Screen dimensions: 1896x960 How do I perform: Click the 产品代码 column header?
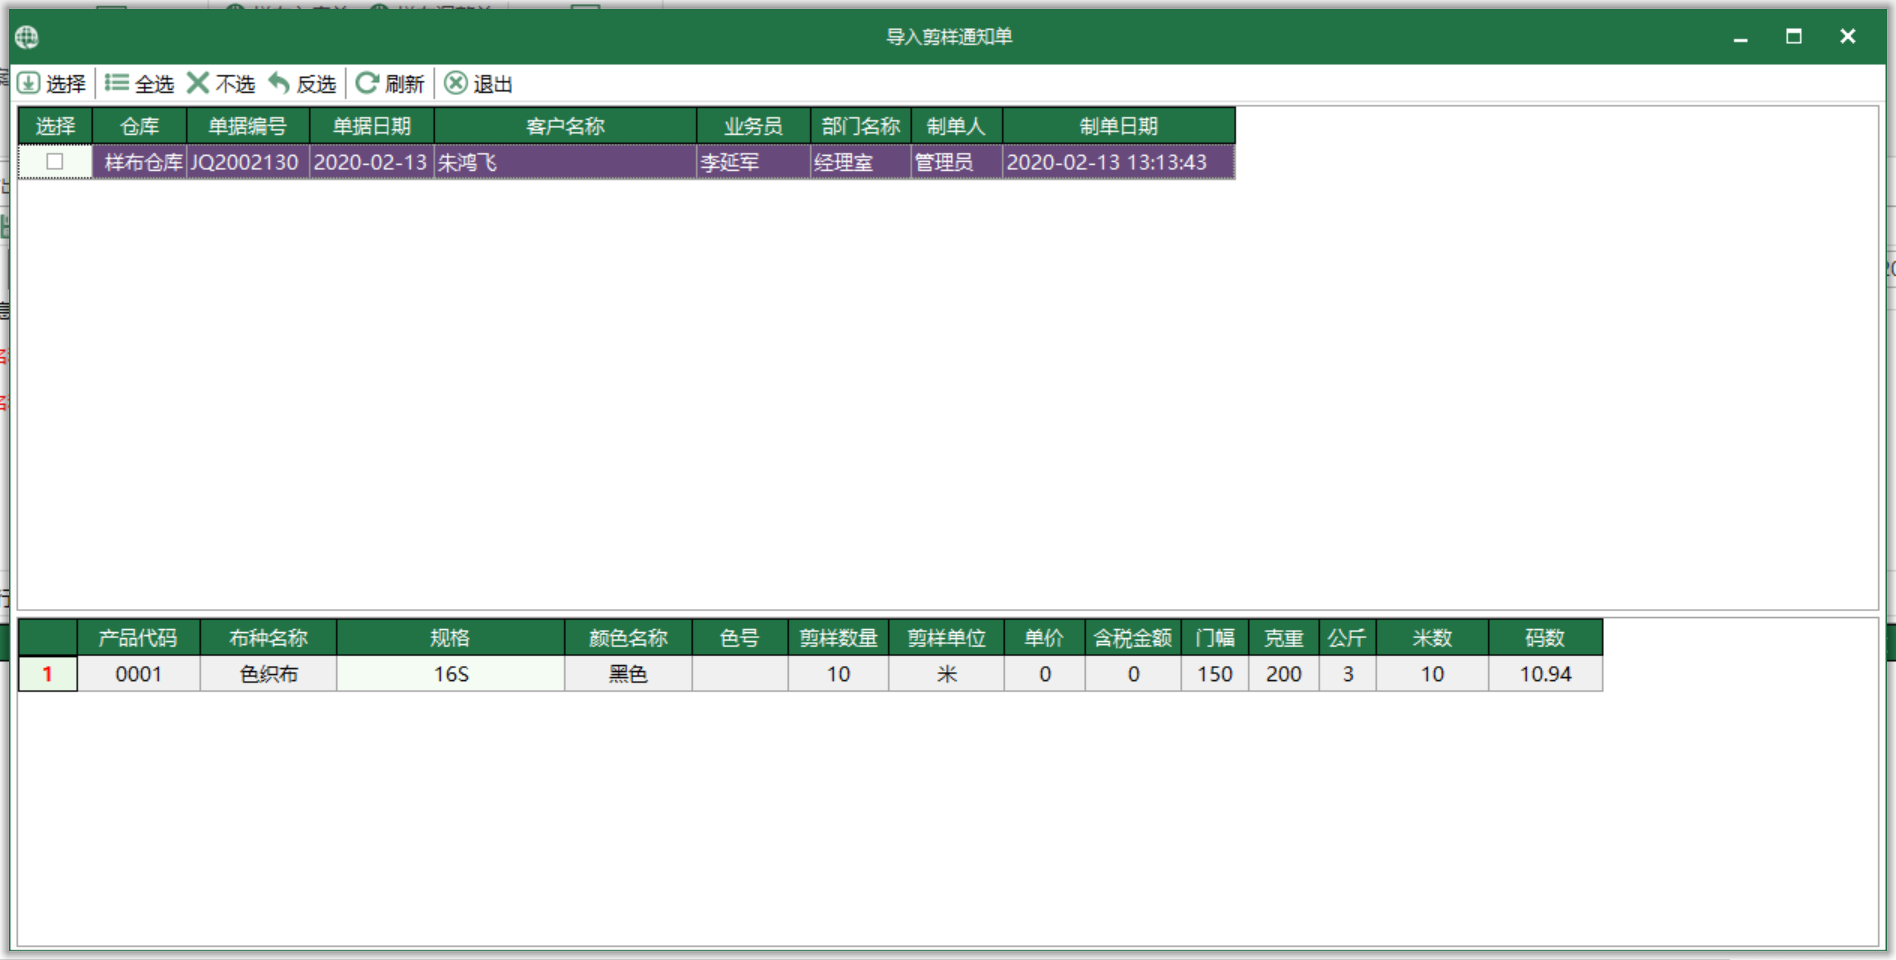[139, 638]
